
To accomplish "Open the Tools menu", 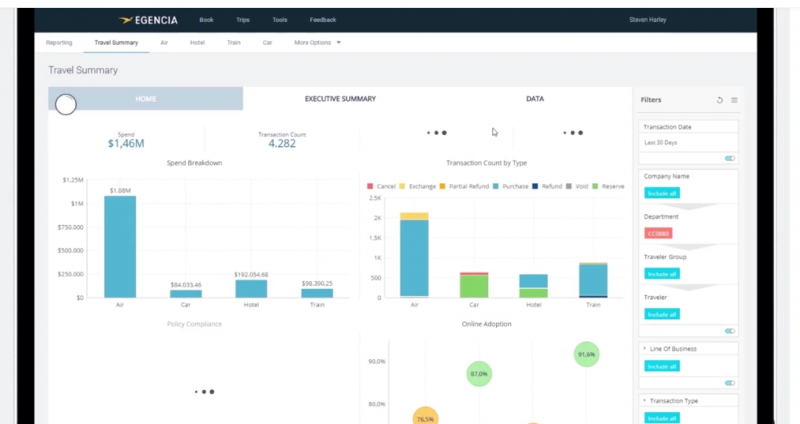I will tap(280, 20).
